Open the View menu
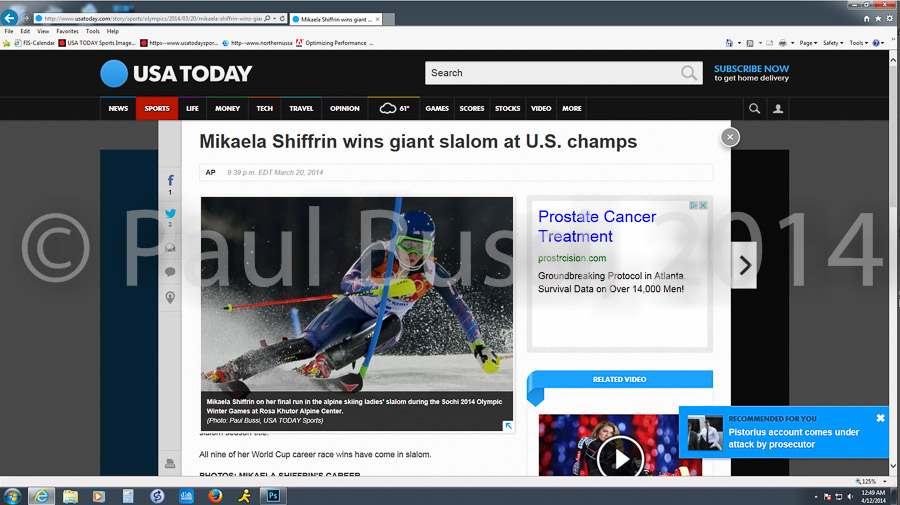The image size is (900, 505). 43,32
